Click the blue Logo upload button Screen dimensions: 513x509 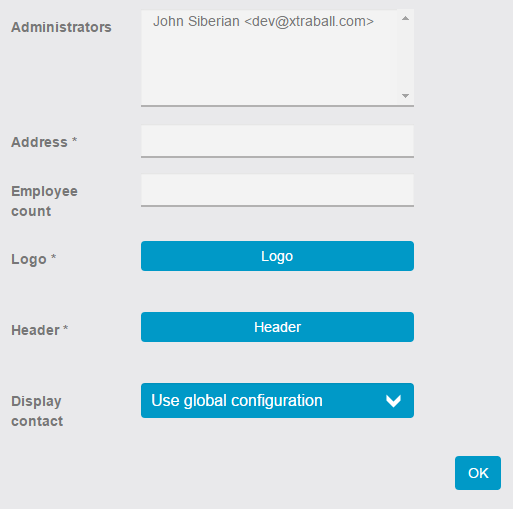coord(277,256)
